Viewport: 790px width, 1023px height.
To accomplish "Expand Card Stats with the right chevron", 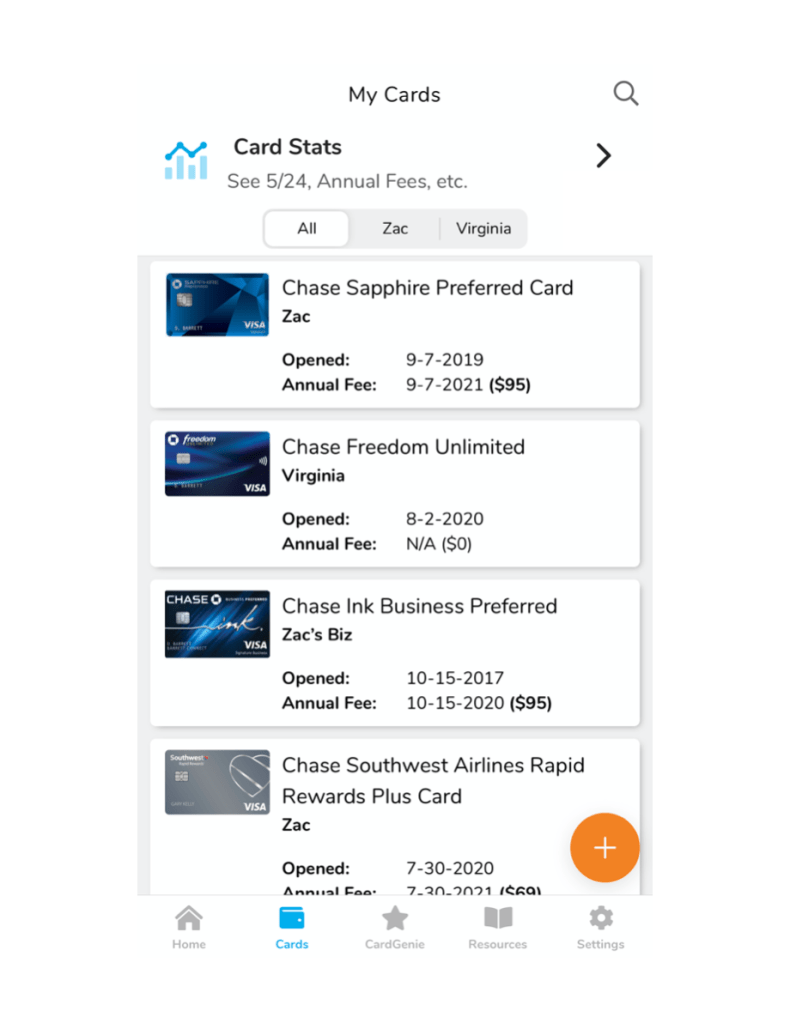I will [603, 156].
